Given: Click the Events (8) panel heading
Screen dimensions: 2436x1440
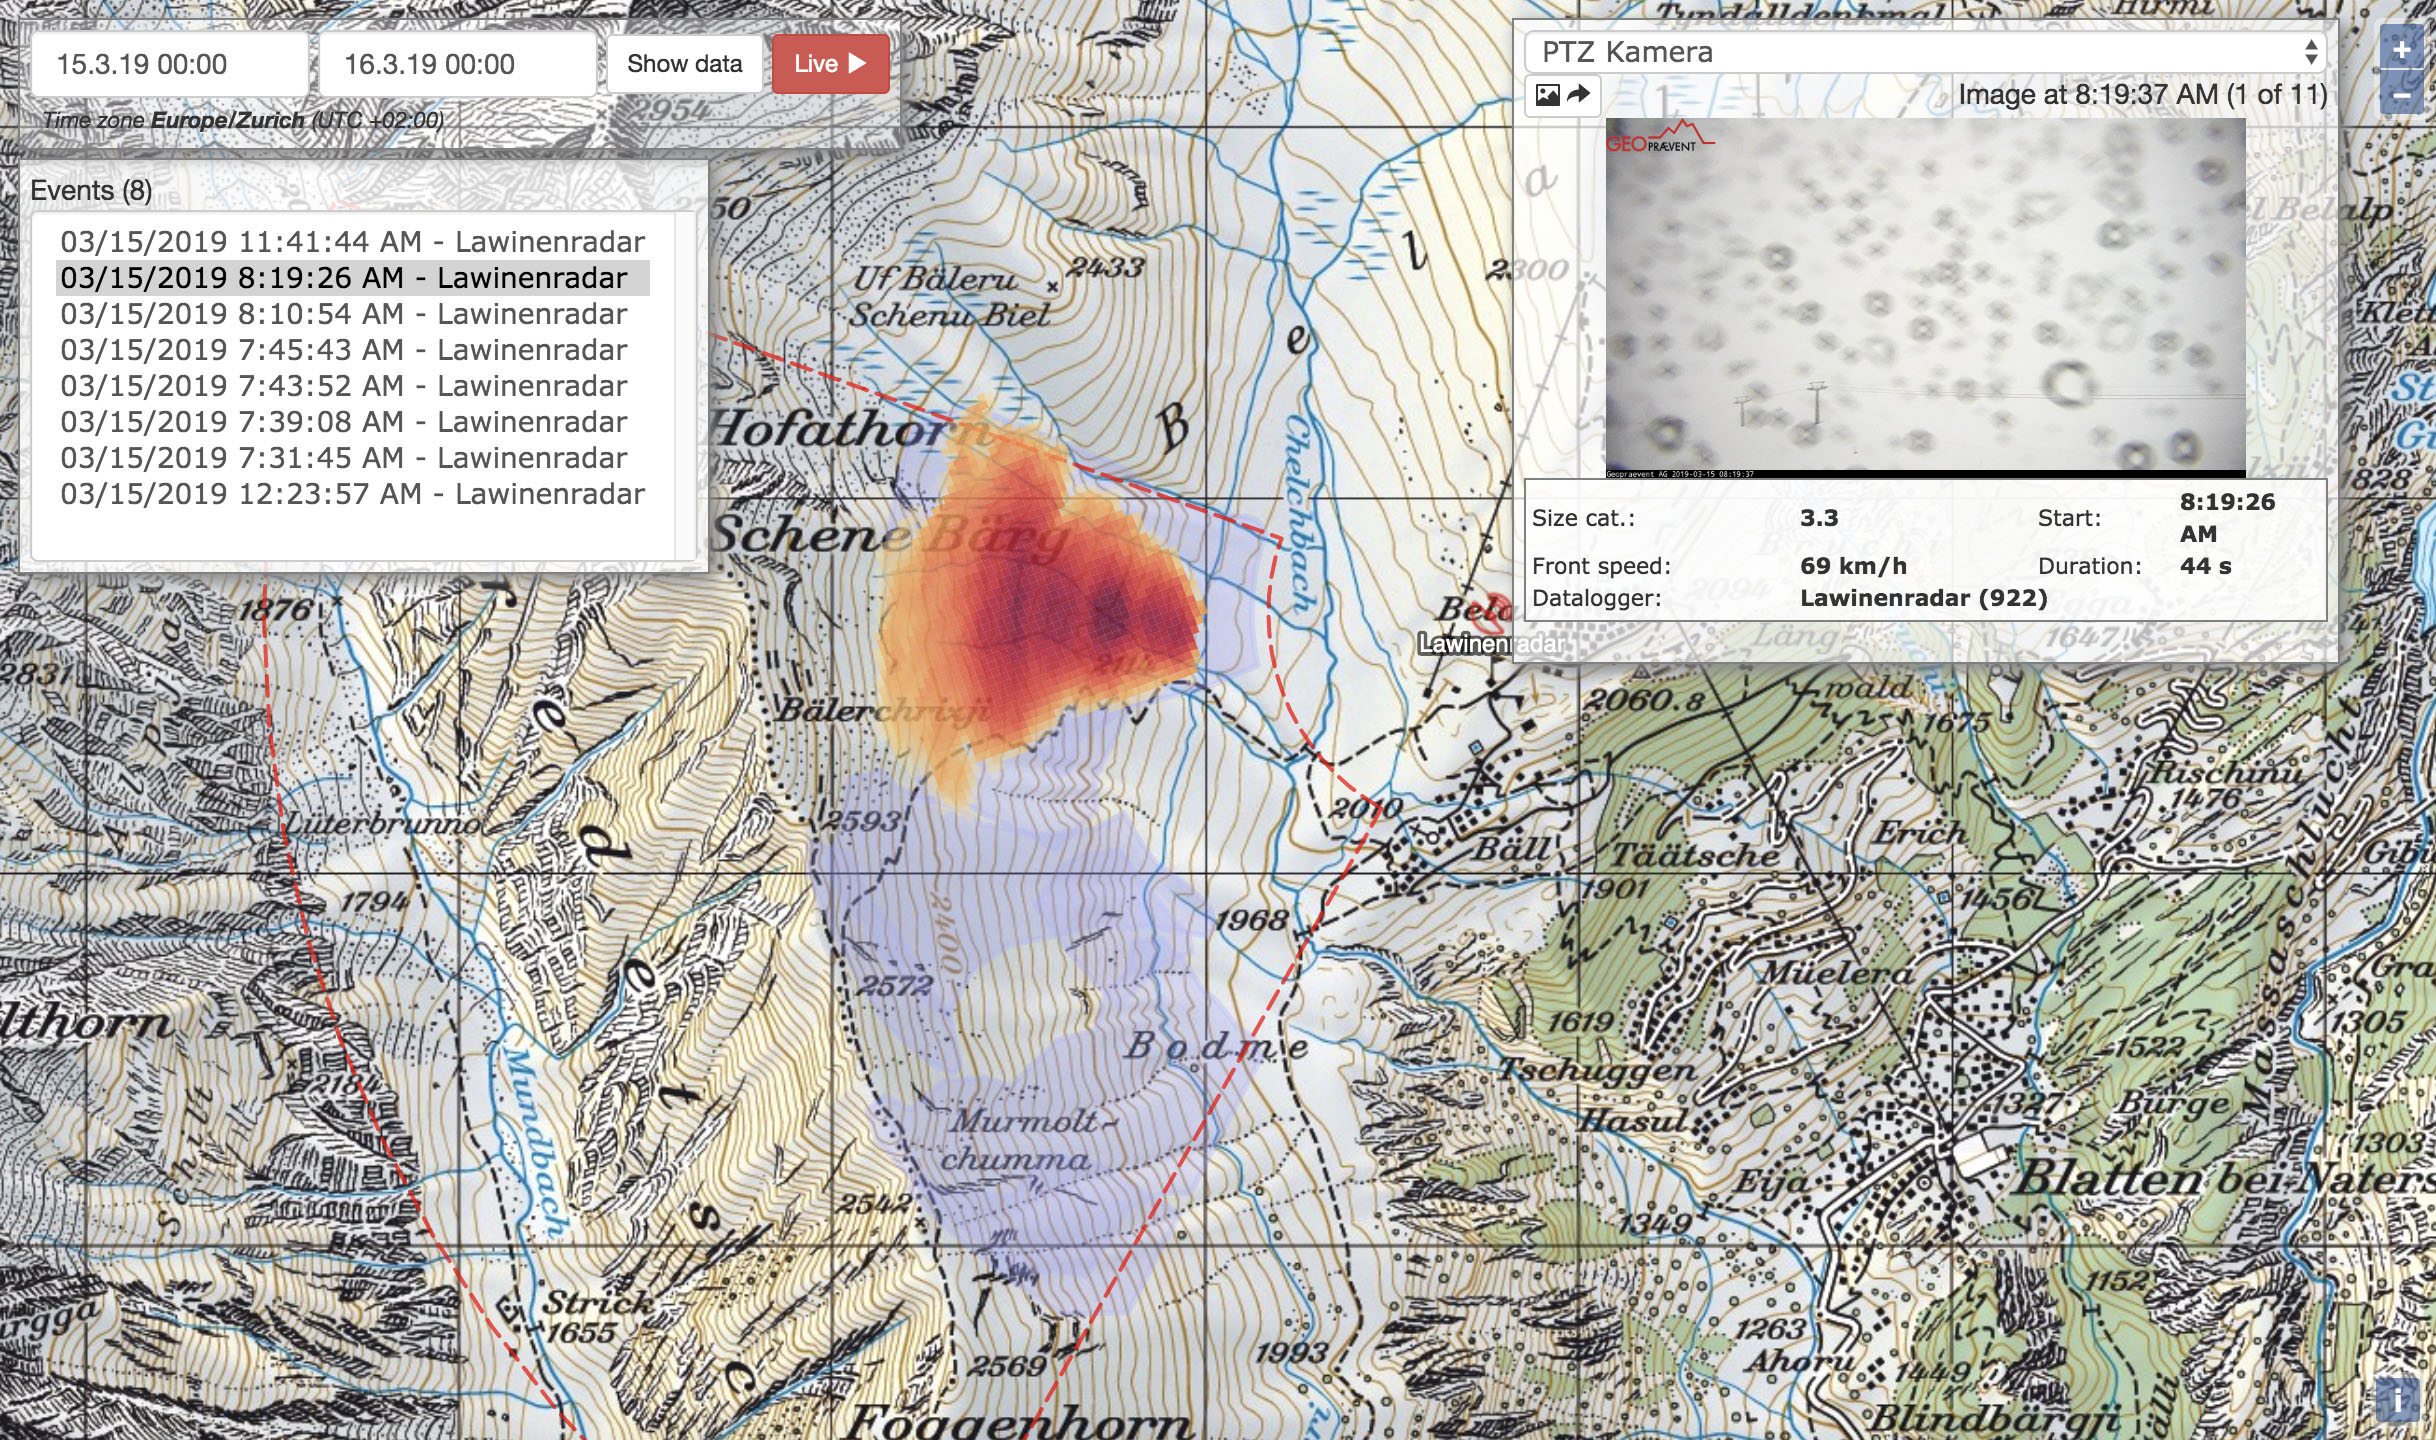Looking at the screenshot, I should point(91,190).
